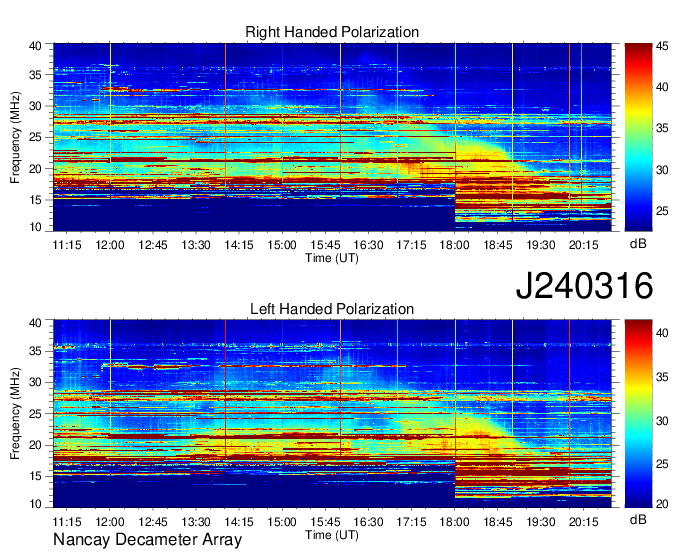The width and height of the screenshot is (680, 552).
Task: Click the 11:15 time tick on Left Handed plot
Action: pyautogui.click(x=67, y=522)
